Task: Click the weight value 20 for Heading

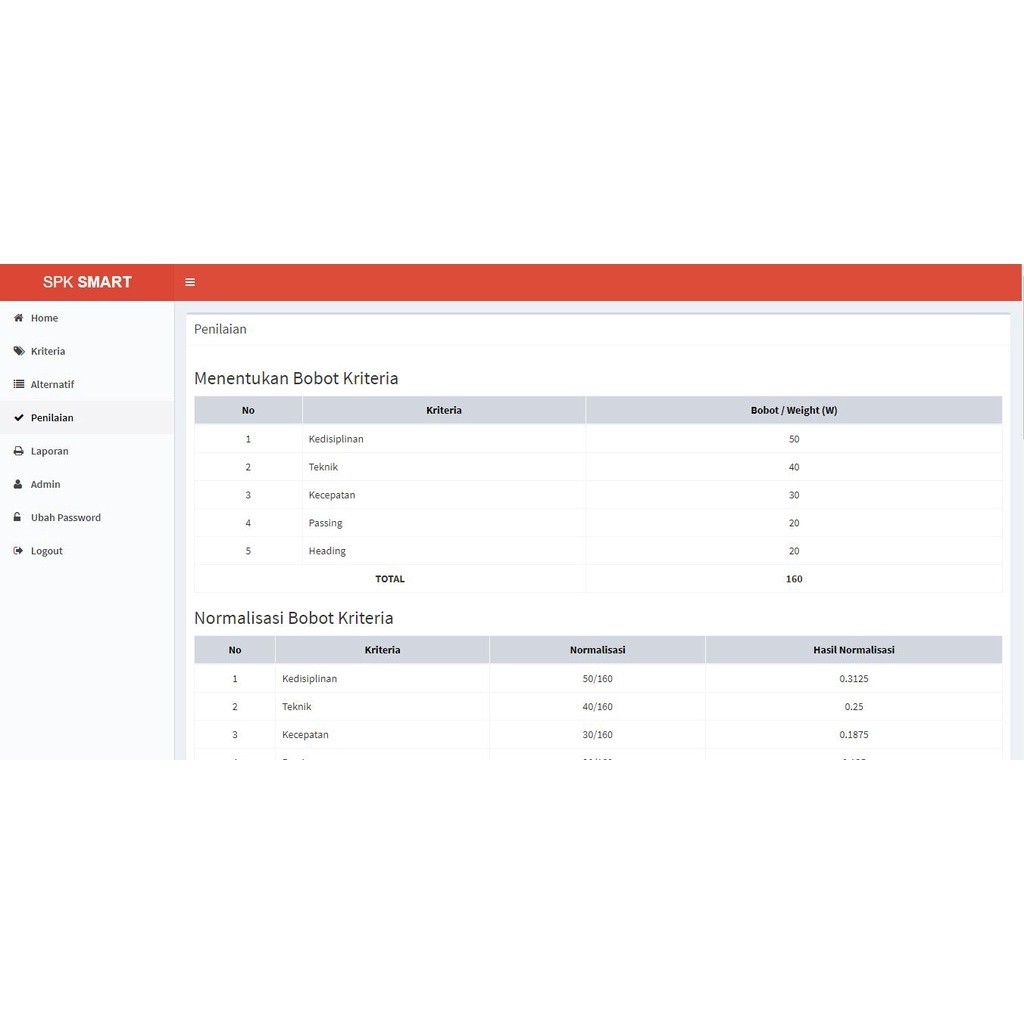Action: pyautogui.click(x=793, y=551)
